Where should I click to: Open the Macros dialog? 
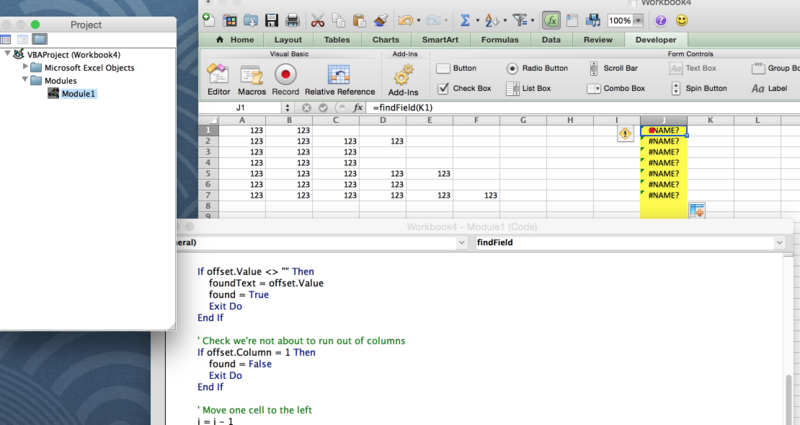click(x=252, y=80)
